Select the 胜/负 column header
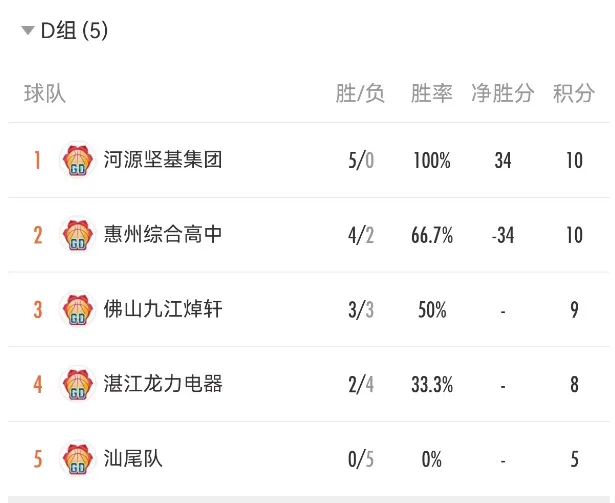This screenshot has width=615, height=503. tap(360, 94)
